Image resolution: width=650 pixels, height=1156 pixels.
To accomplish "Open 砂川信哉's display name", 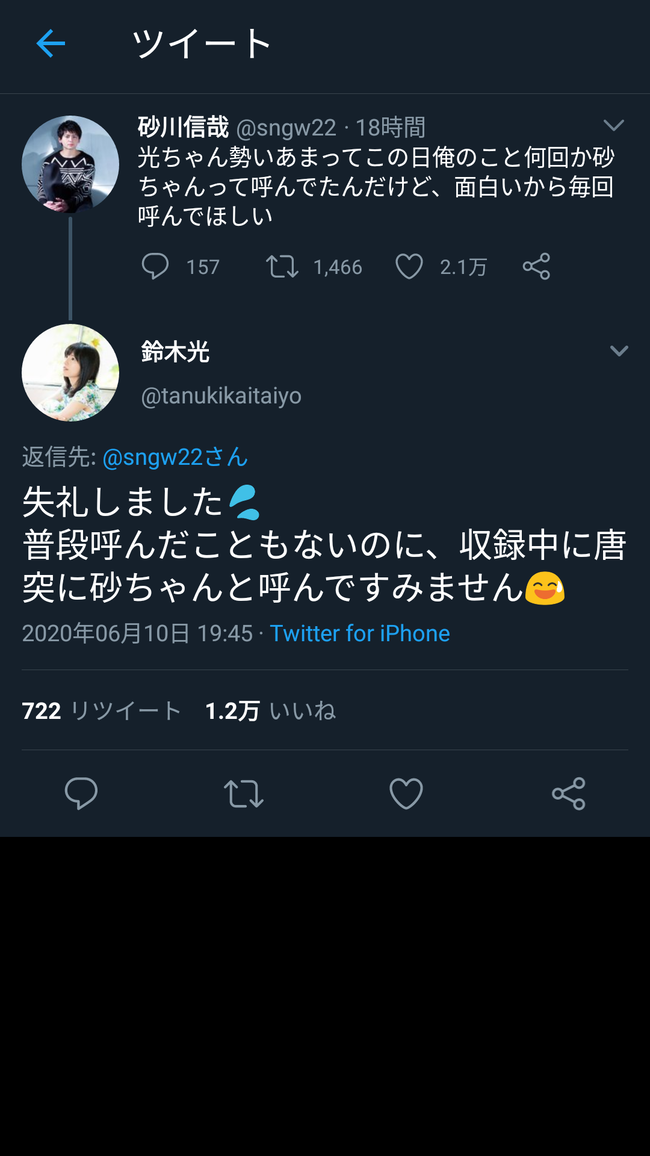I will click(184, 127).
